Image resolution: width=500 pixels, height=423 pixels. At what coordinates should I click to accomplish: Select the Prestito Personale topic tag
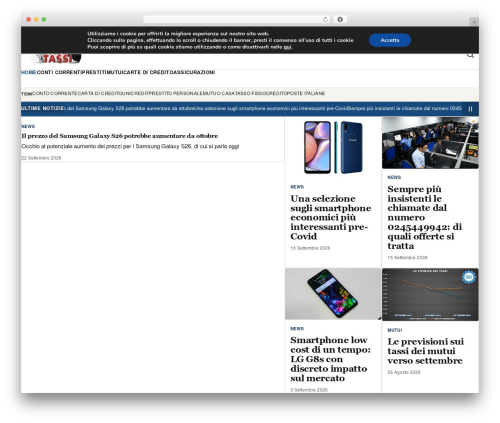click(x=176, y=93)
